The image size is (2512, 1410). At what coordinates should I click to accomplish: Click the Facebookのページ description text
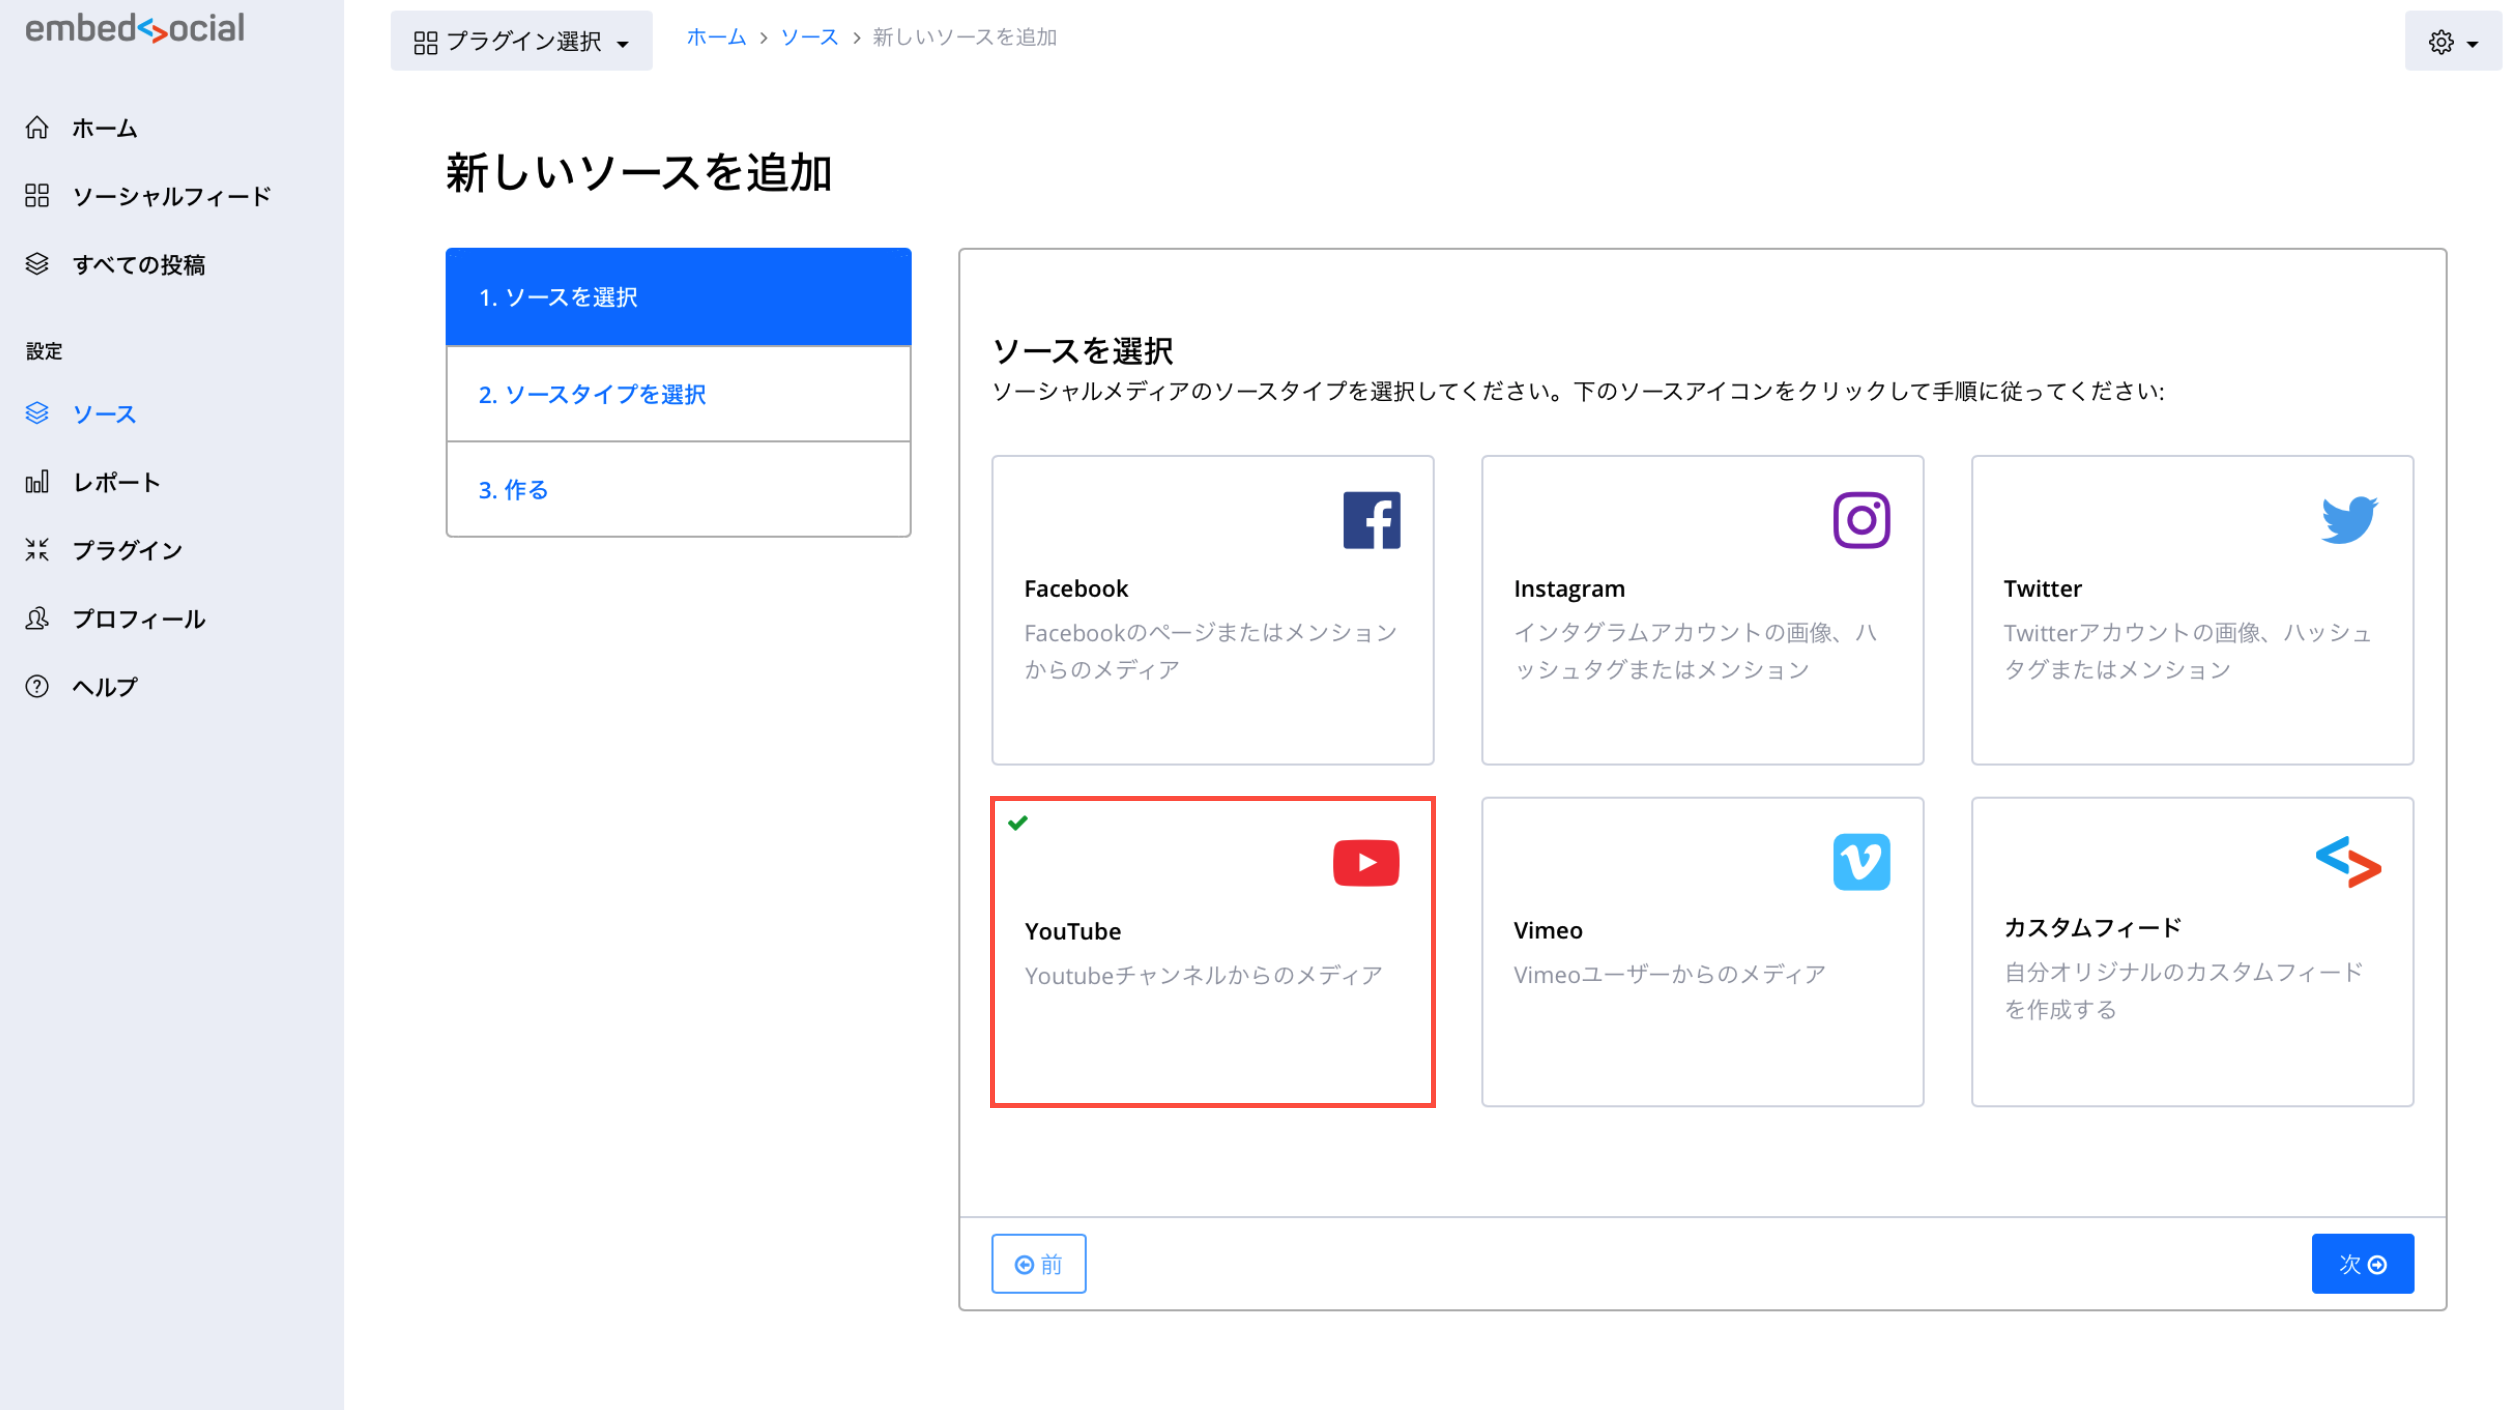tap(1210, 651)
